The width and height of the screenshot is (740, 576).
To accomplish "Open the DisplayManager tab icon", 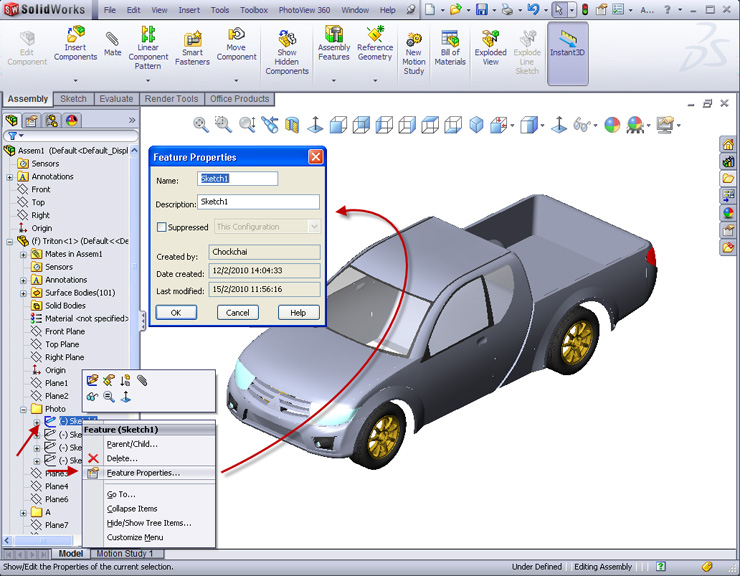I will coord(72,121).
